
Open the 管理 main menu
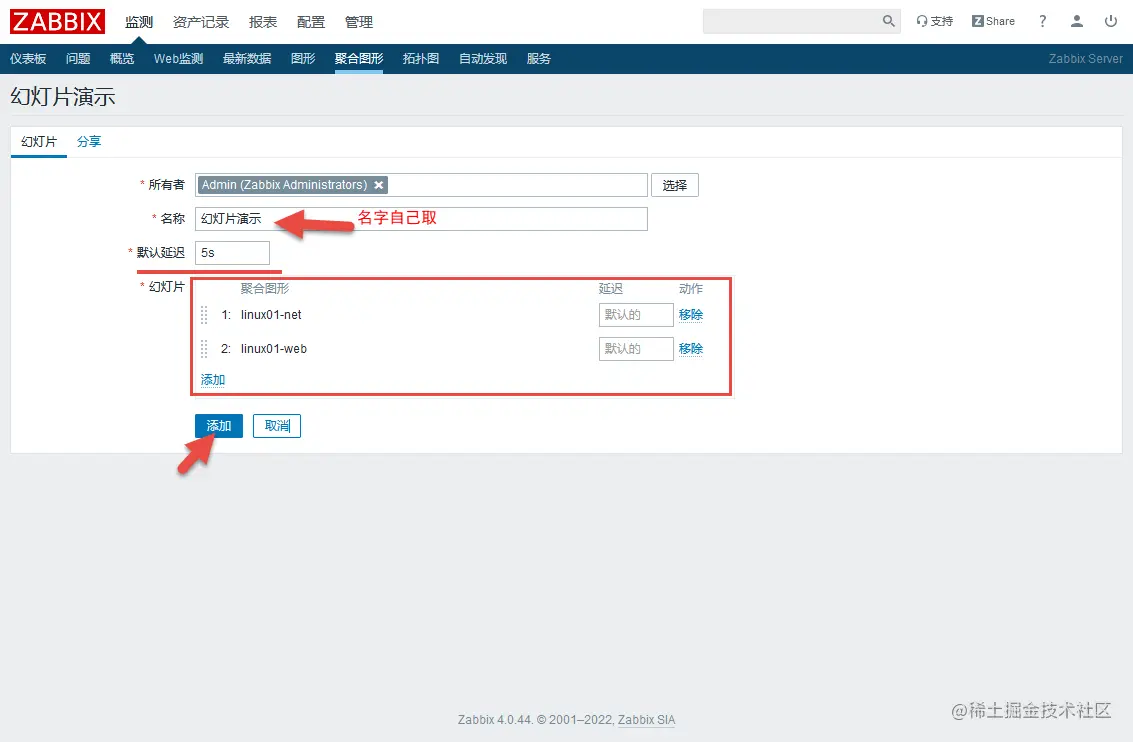tap(358, 22)
